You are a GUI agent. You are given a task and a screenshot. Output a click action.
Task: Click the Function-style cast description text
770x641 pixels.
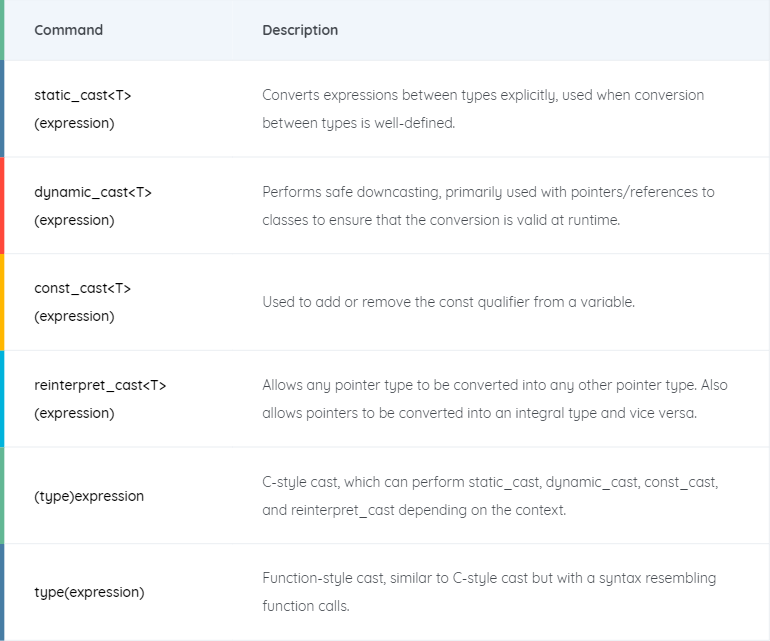(x=489, y=592)
